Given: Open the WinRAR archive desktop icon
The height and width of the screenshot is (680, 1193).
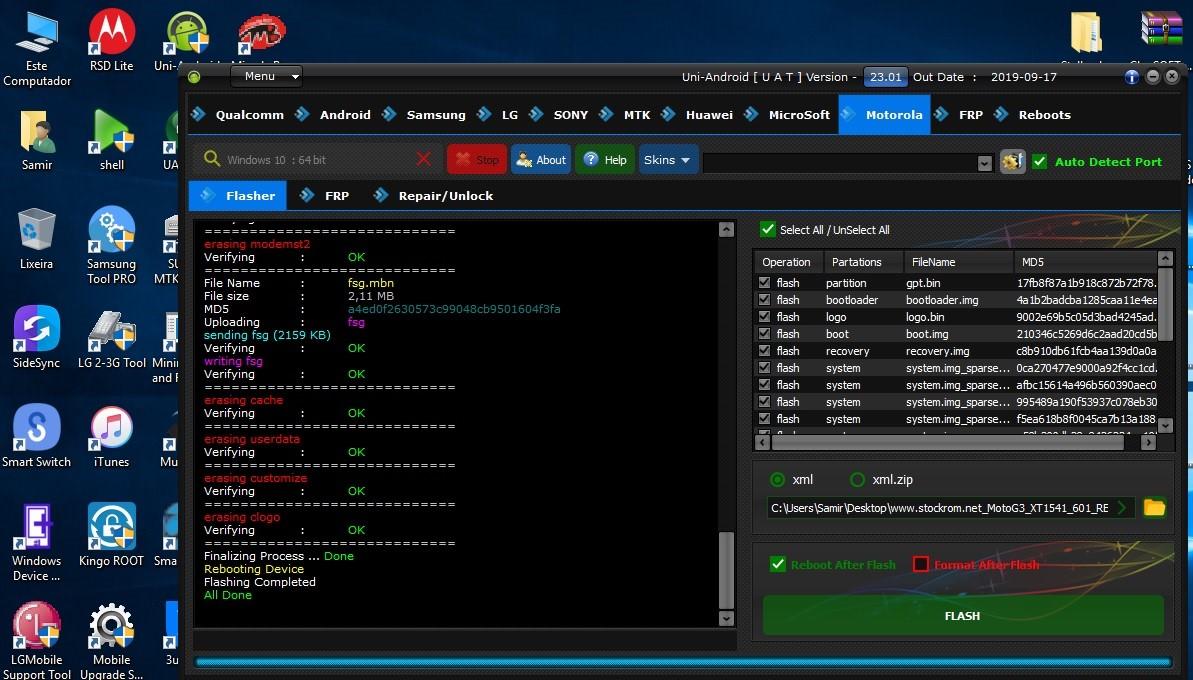Looking at the screenshot, I should [1161, 30].
